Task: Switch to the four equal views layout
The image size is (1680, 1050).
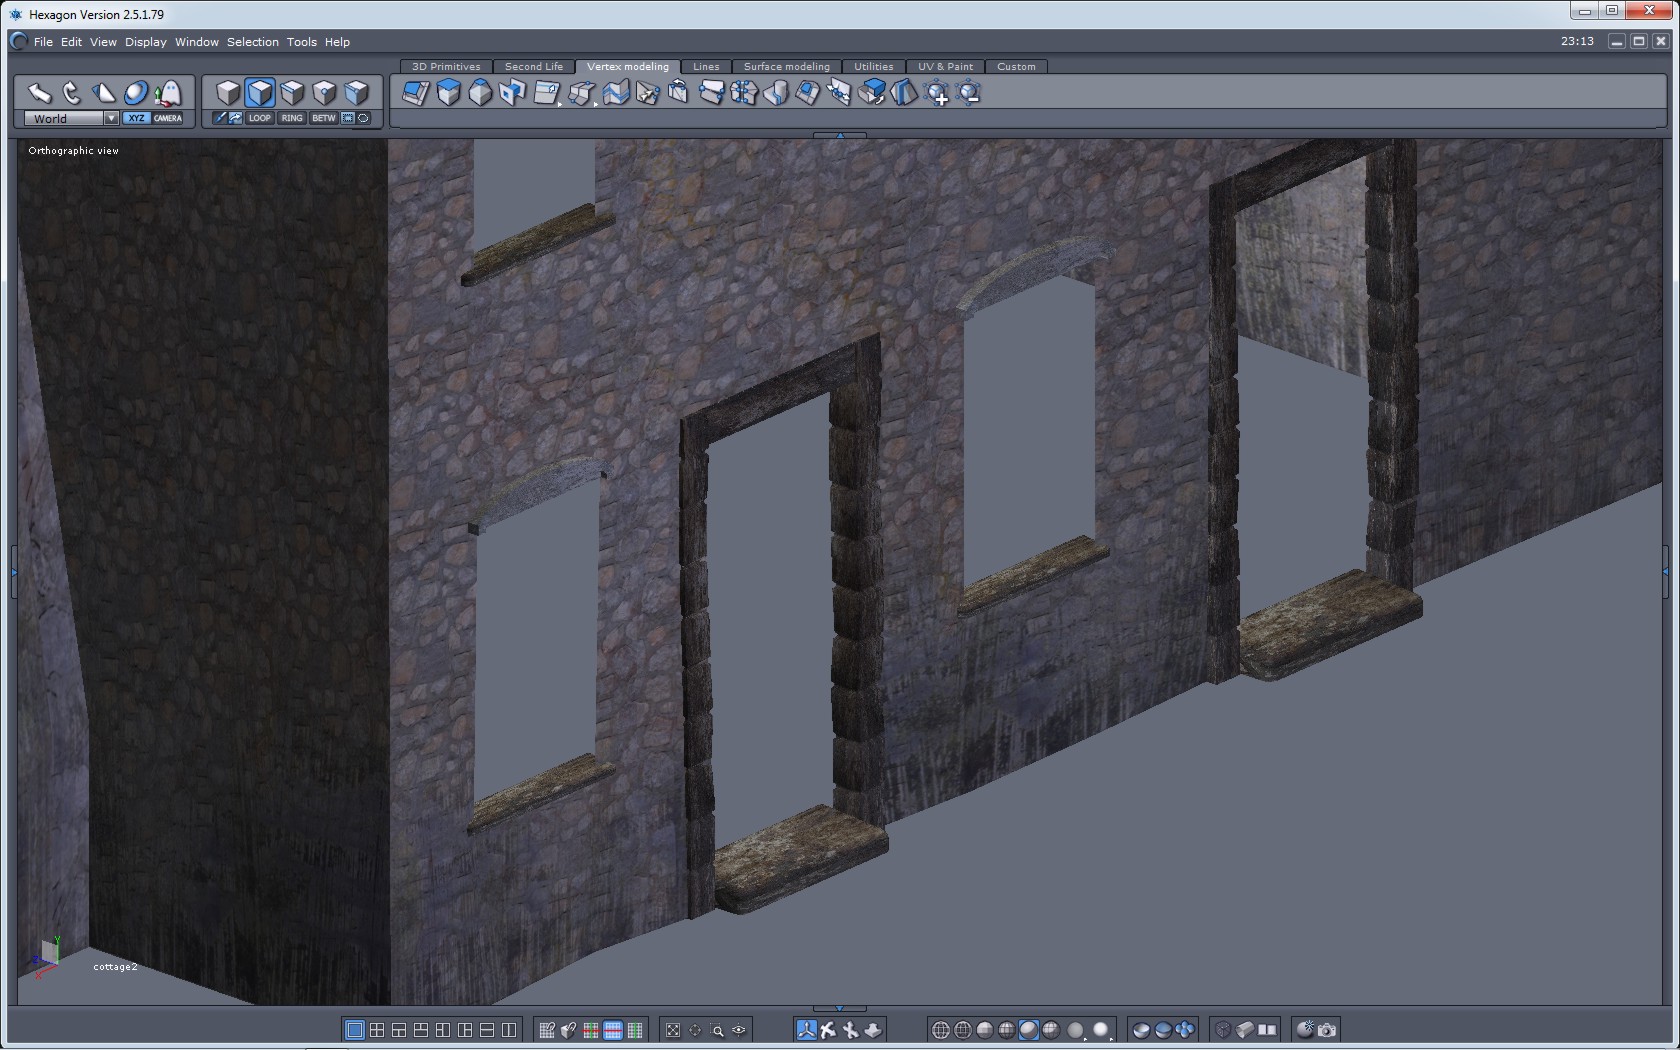Action: pyautogui.click(x=377, y=1030)
